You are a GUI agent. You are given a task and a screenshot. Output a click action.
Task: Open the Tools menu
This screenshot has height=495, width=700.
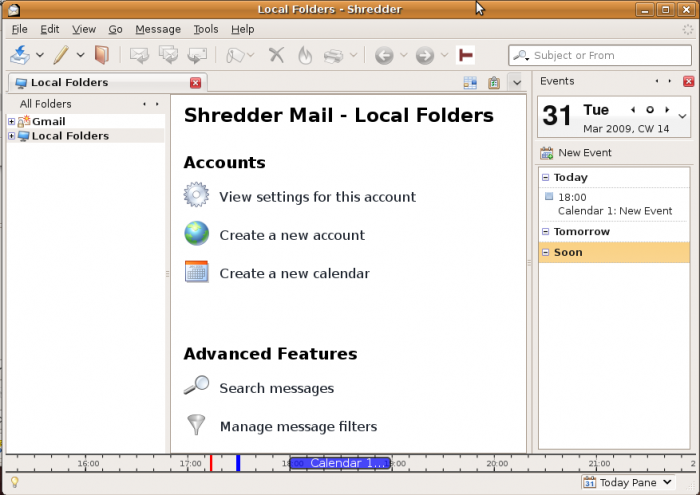(x=206, y=29)
